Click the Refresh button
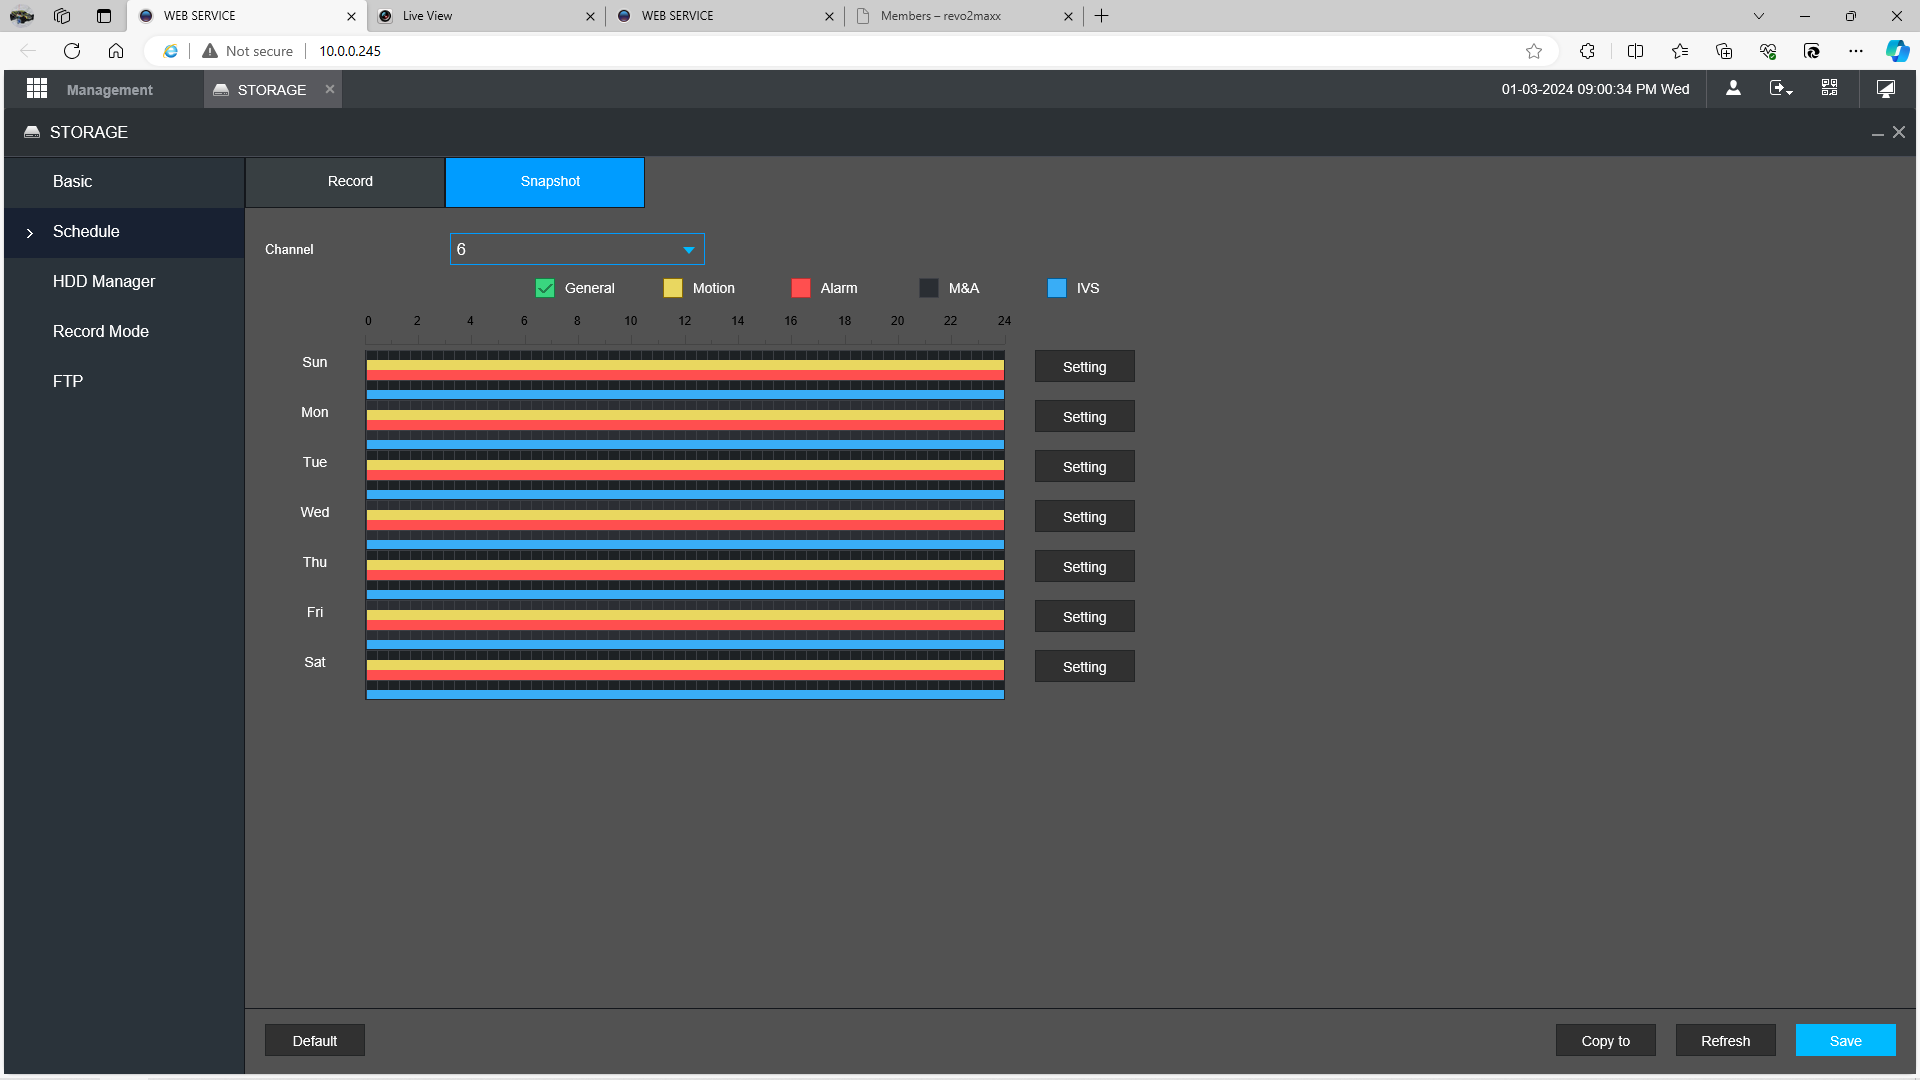Screen dimensions: 1920x1080 pyautogui.click(x=1725, y=1041)
